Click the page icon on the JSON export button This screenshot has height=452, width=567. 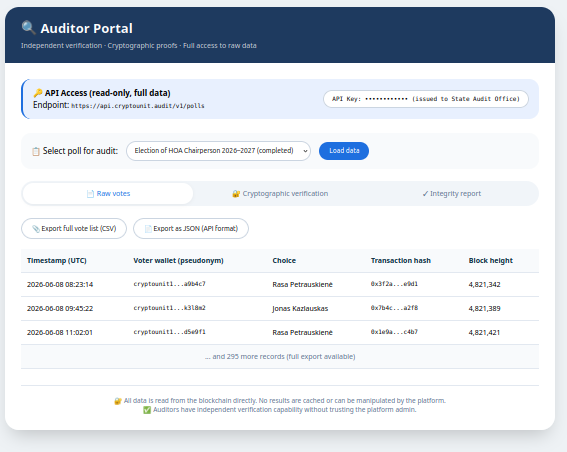click(148, 229)
